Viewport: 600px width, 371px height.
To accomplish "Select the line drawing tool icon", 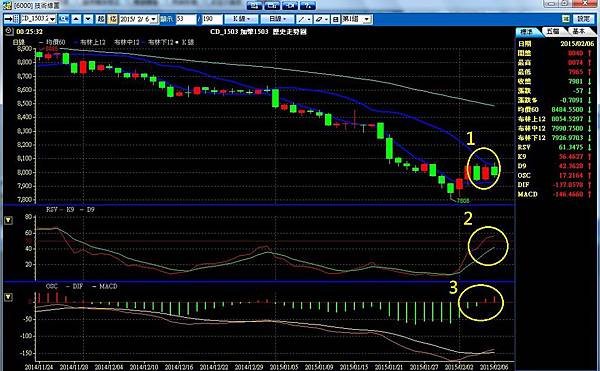I will coord(302,19).
